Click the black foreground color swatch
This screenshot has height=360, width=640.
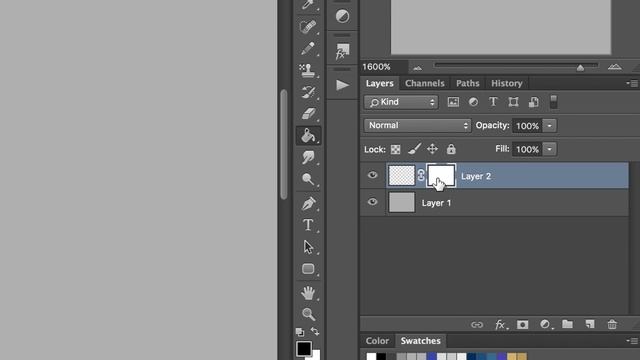click(x=304, y=349)
